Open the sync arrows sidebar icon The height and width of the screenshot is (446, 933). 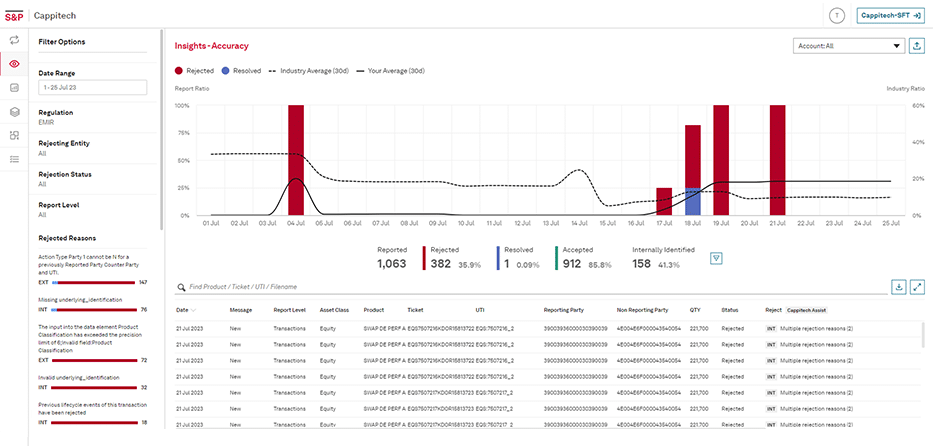click(x=14, y=40)
